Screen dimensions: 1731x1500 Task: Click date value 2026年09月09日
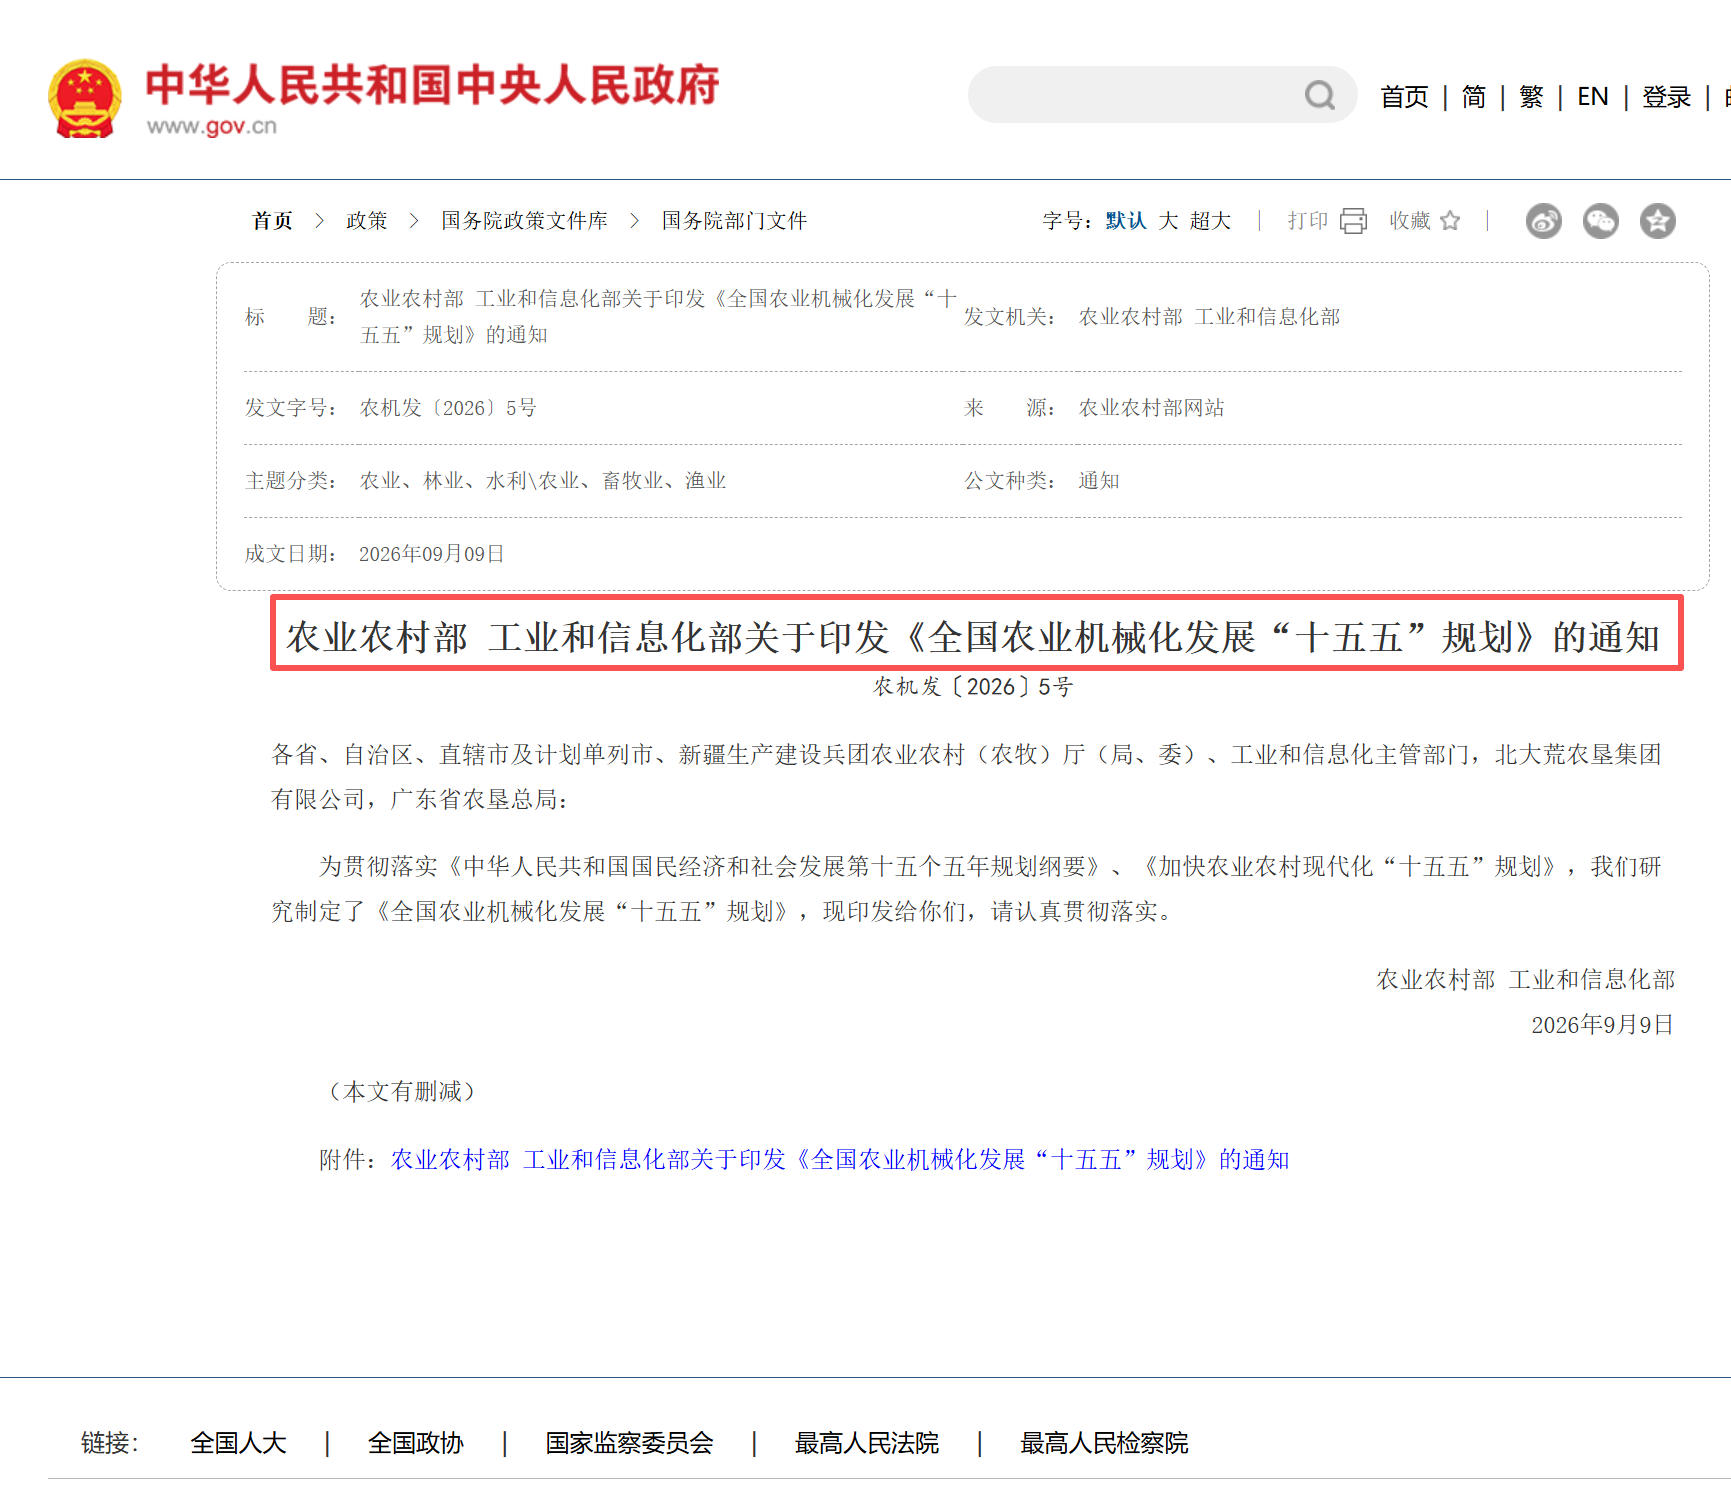[432, 554]
